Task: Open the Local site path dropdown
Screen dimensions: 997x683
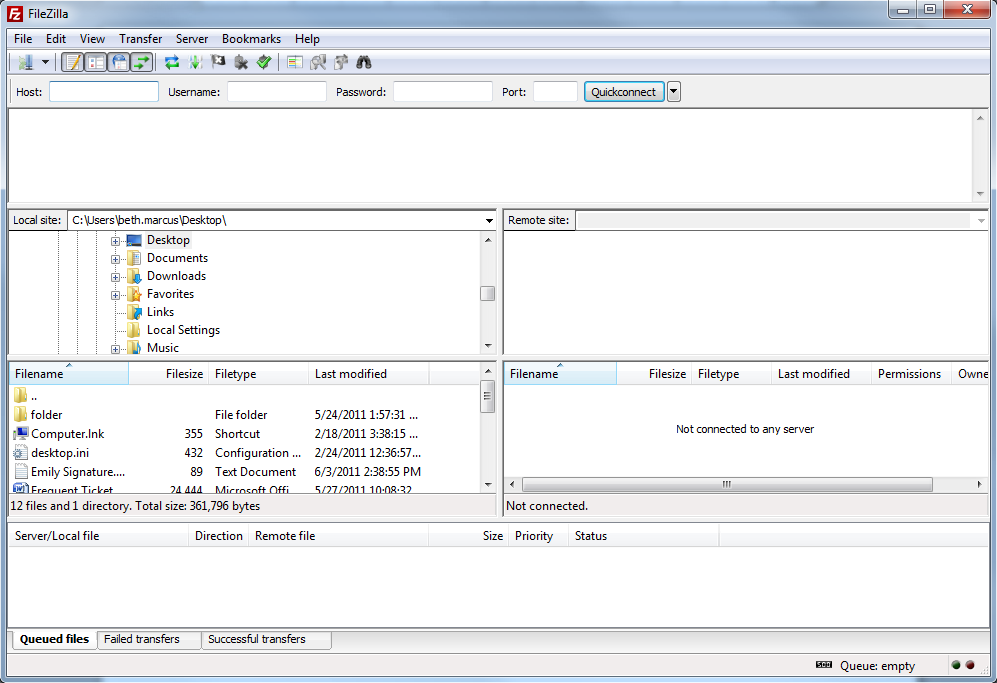Action: tap(489, 221)
